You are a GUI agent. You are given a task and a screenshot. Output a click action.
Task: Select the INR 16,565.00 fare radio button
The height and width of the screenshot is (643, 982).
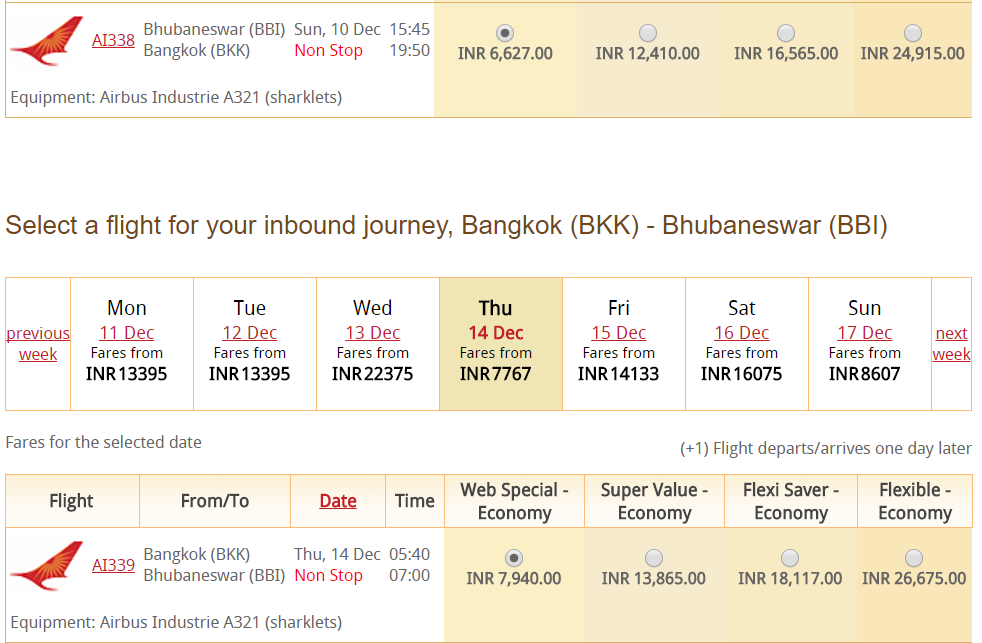pyautogui.click(x=786, y=31)
